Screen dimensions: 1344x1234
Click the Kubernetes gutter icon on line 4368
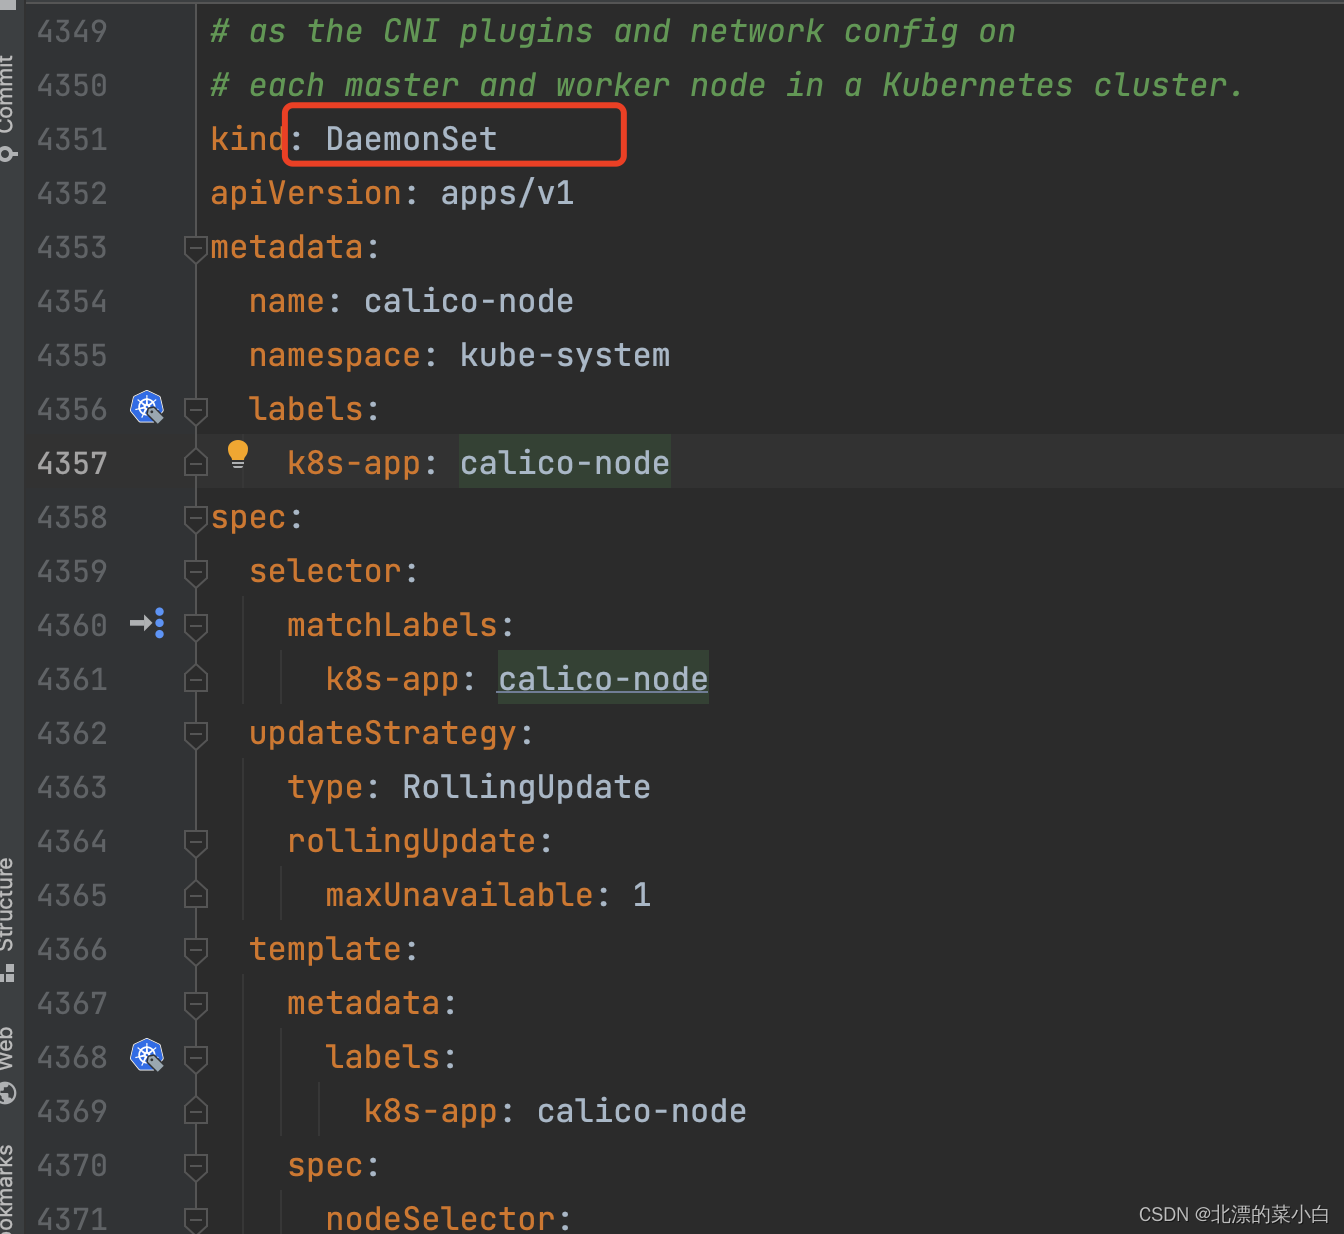147,1055
